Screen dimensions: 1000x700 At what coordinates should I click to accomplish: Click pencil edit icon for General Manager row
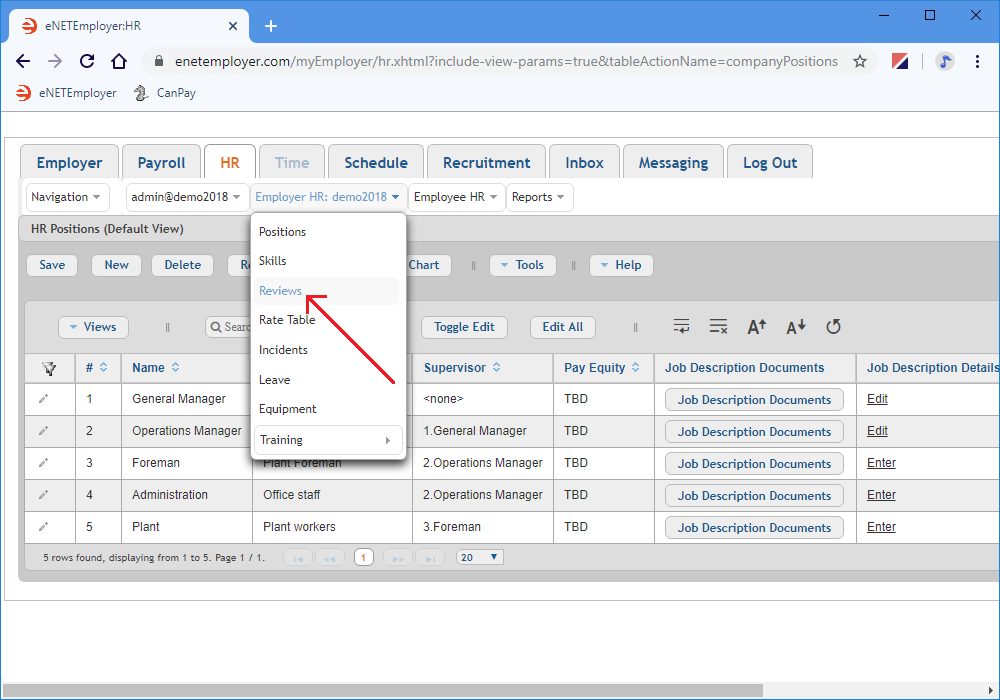click(x=43, y=399)
